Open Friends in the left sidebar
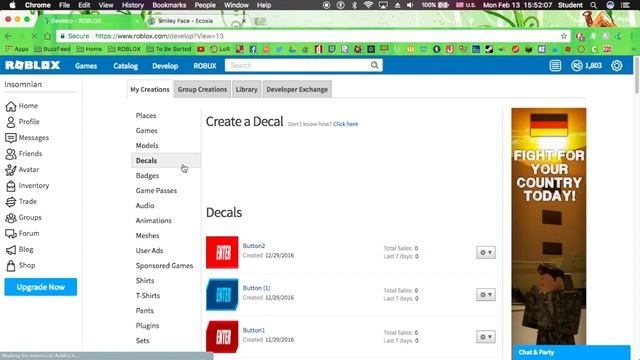This screenshot has height=360, width=640. tap(24, 153)
